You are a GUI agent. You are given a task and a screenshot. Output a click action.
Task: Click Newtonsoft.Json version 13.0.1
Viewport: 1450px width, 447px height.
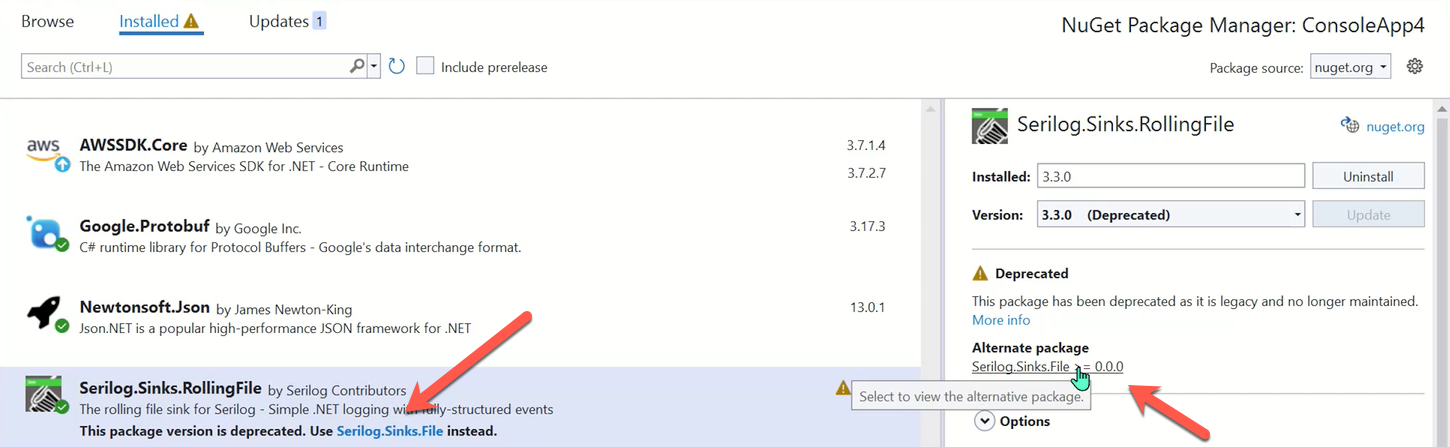(866, 307)
